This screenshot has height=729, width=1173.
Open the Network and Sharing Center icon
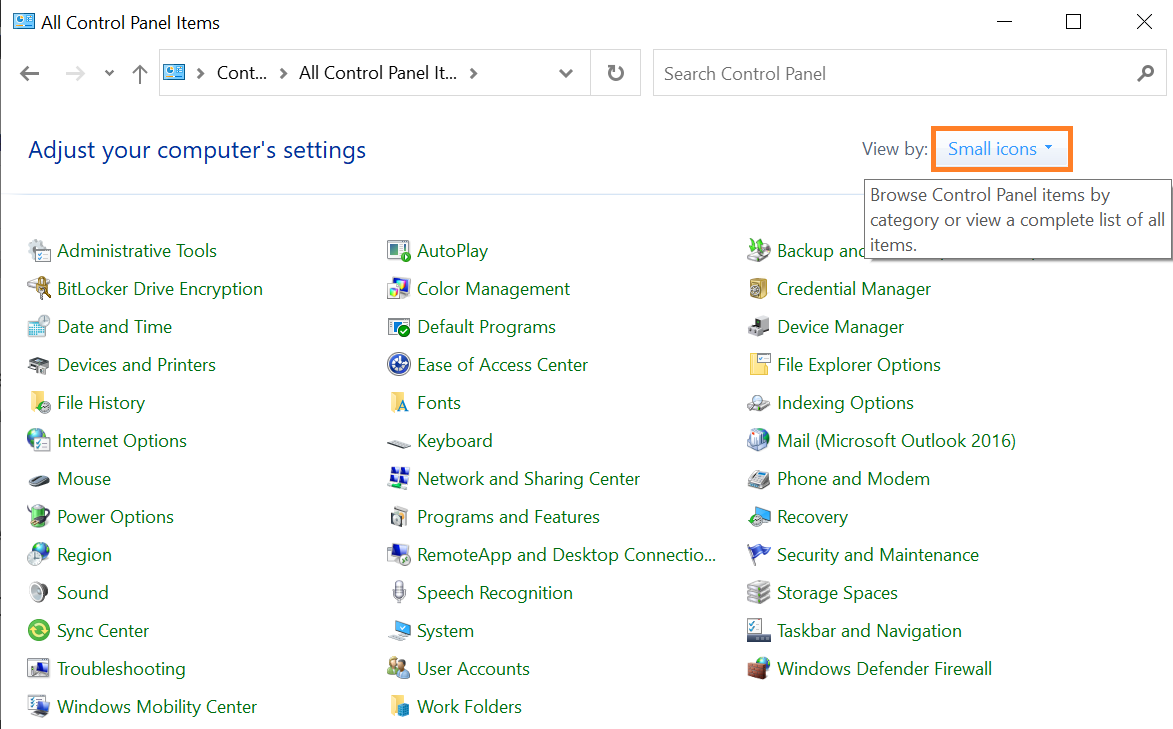pyautogui.click(x=399, y=479)
